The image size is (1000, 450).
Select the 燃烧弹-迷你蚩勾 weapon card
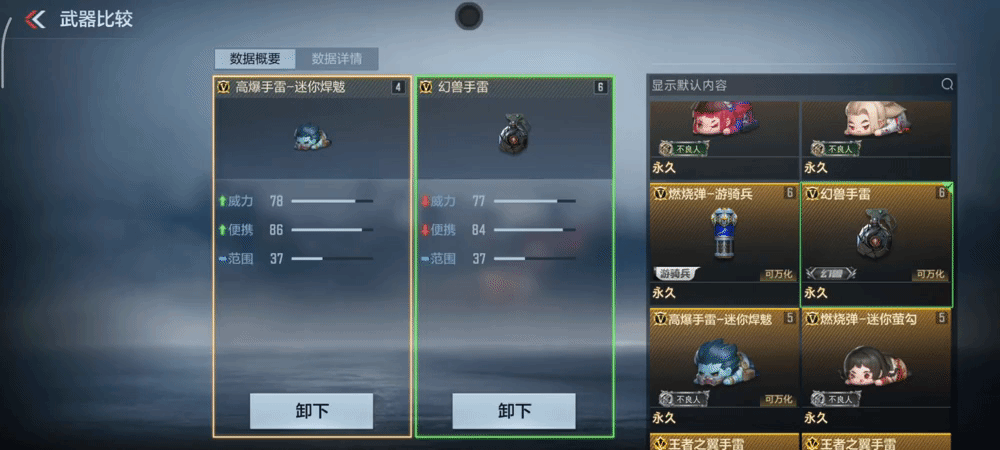click(876, 370)
